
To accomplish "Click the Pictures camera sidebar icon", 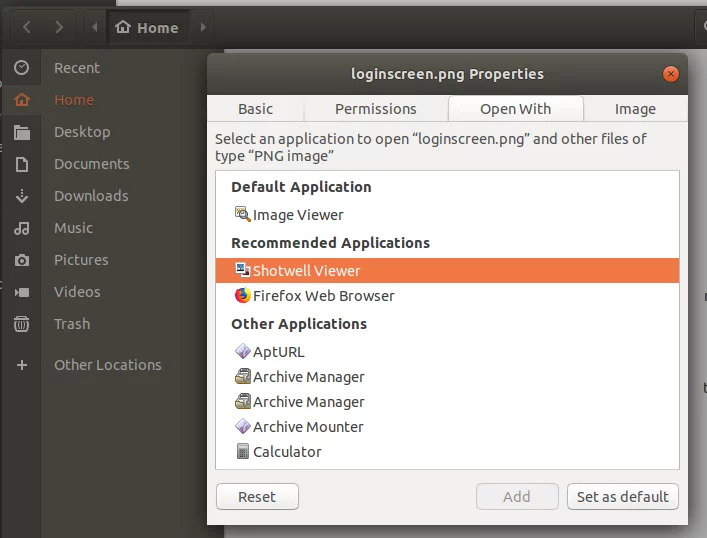I will 22,260.
